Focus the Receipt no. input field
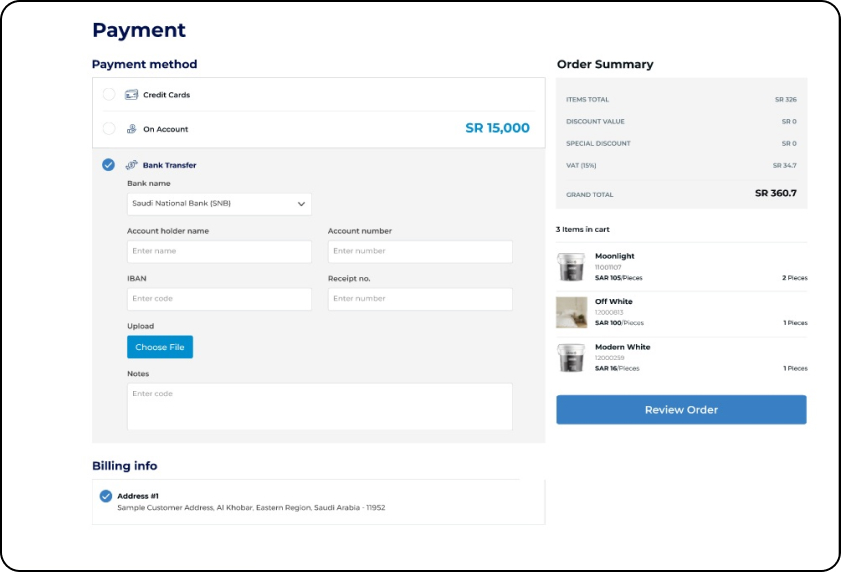The height and width of the screenshot is (572, 841). [x=420, y=299]
